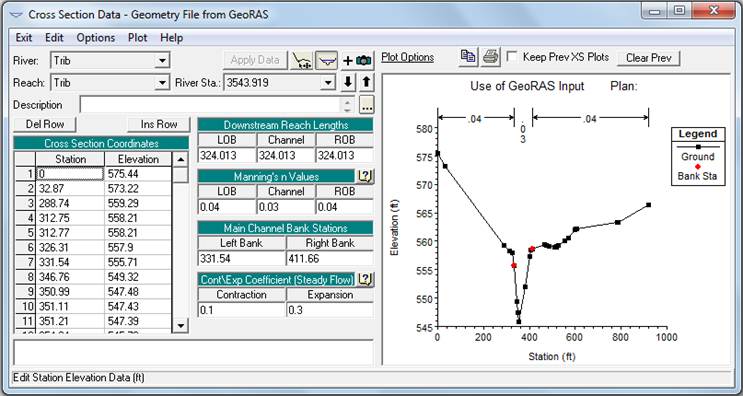Click the channel cross-section shape icon

point(326,61)
